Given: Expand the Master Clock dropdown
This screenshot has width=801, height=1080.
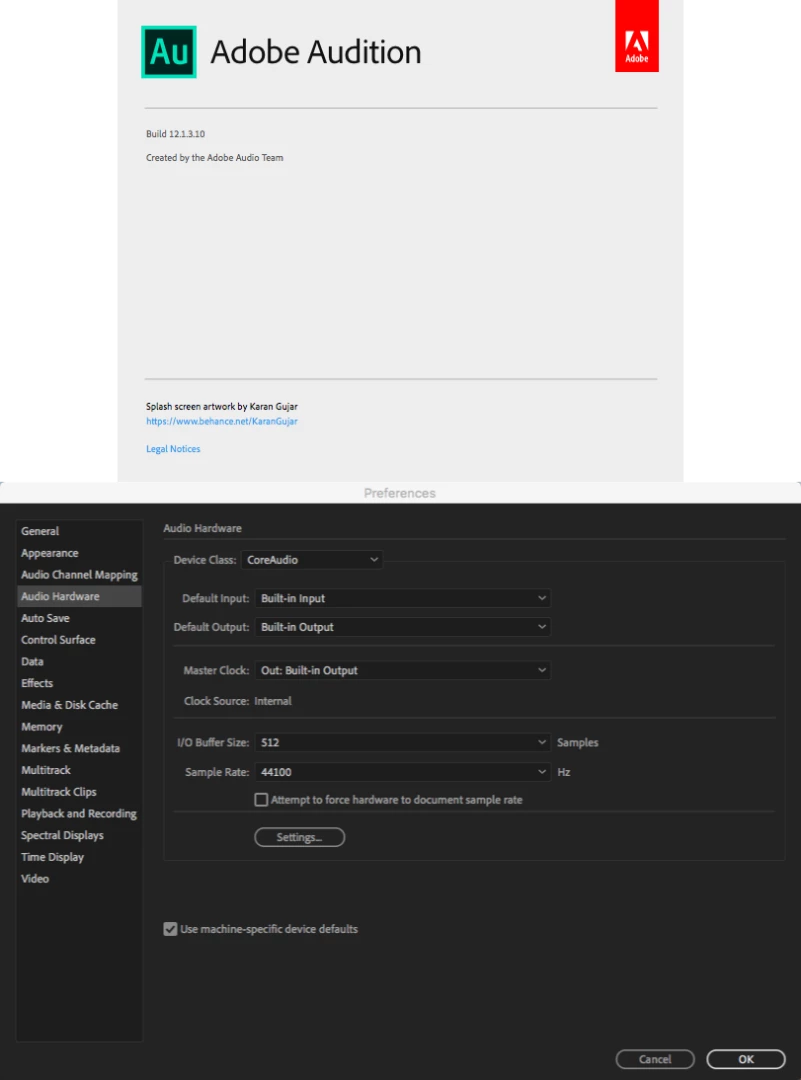Looking at the screenshot, I should point(403,670).
